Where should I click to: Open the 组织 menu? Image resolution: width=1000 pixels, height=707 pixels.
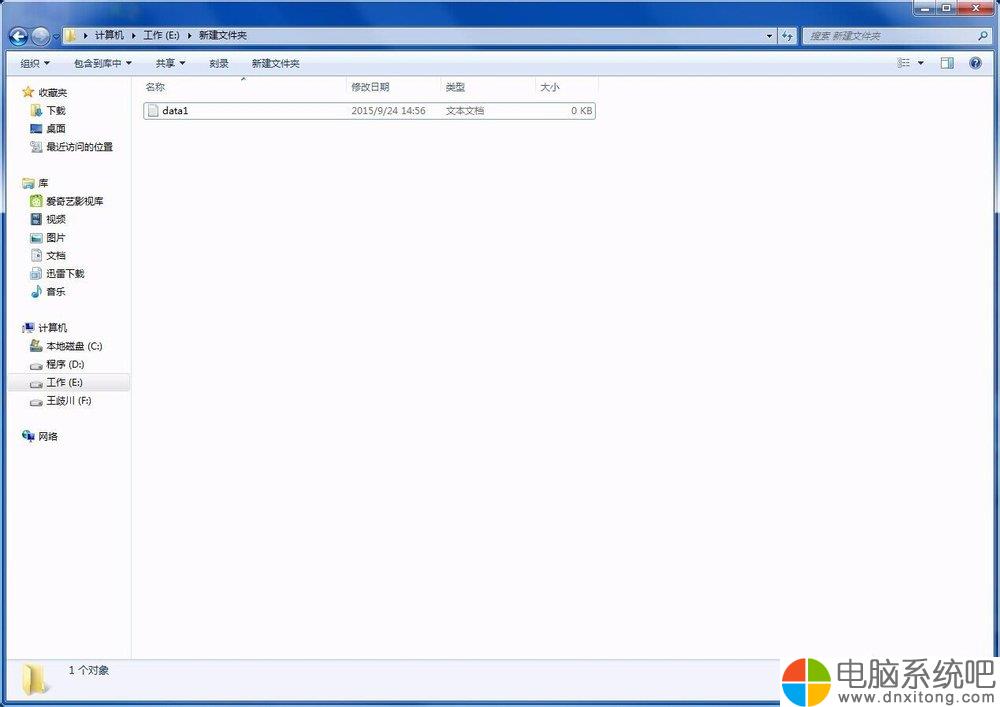click(x=34, y=63)
